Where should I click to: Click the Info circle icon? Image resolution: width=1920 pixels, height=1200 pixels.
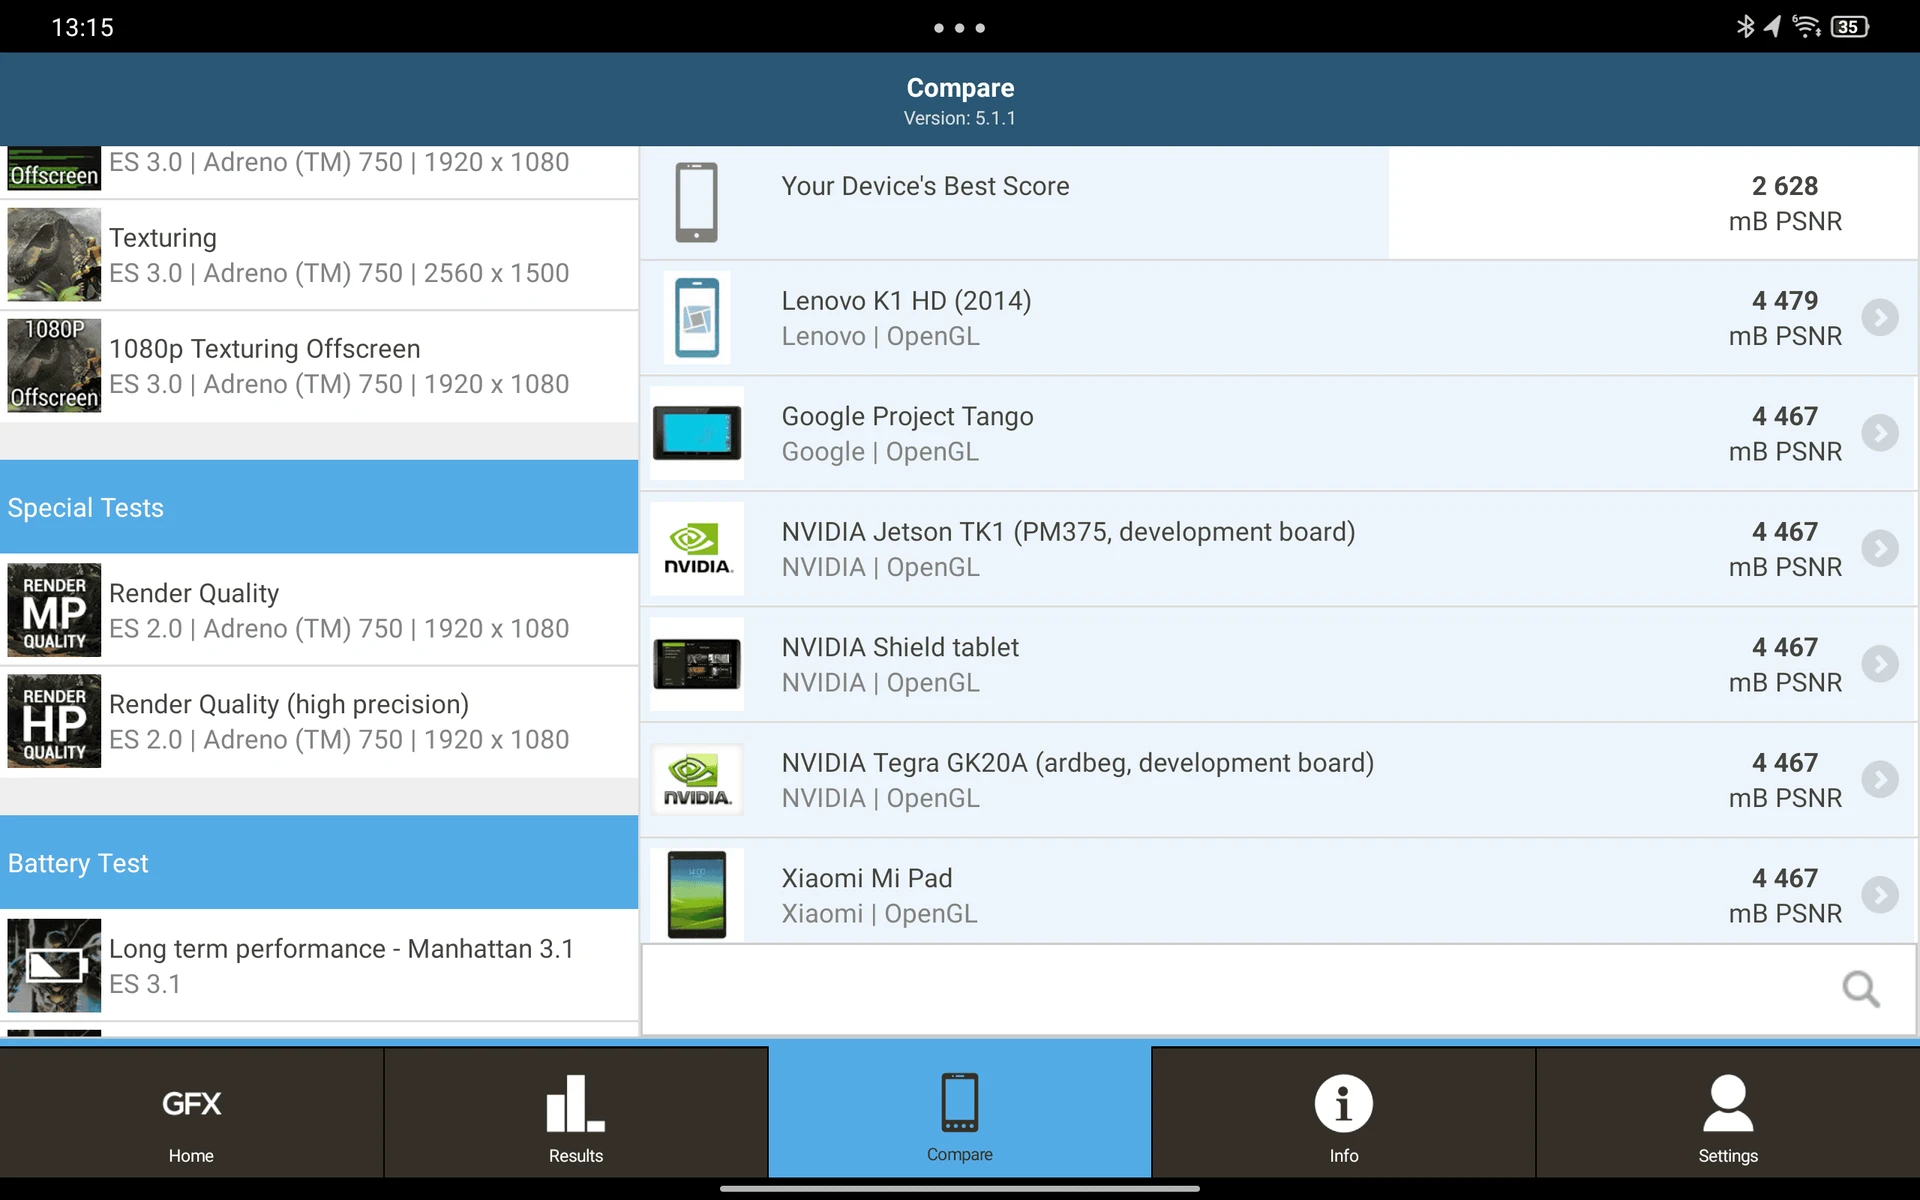[x=1343, y=1104]
